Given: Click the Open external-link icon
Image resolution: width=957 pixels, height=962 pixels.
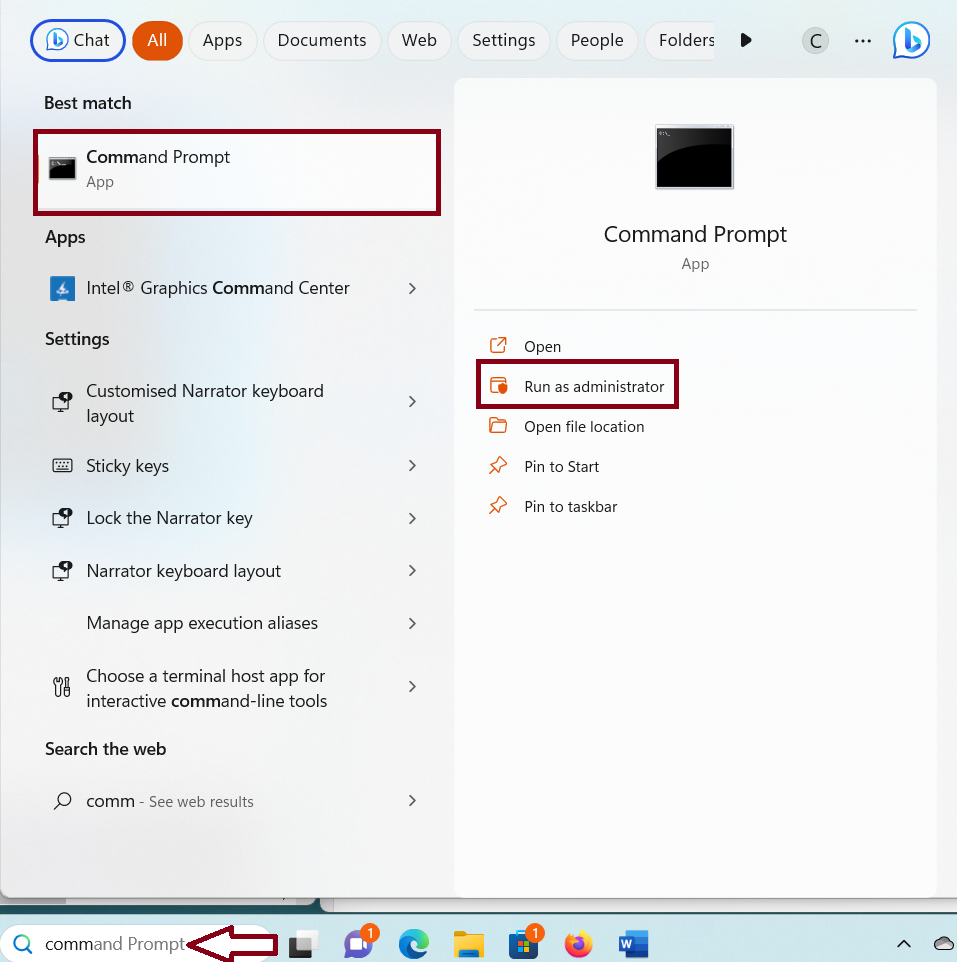Looking at the screenshot, I should [498, 345].
